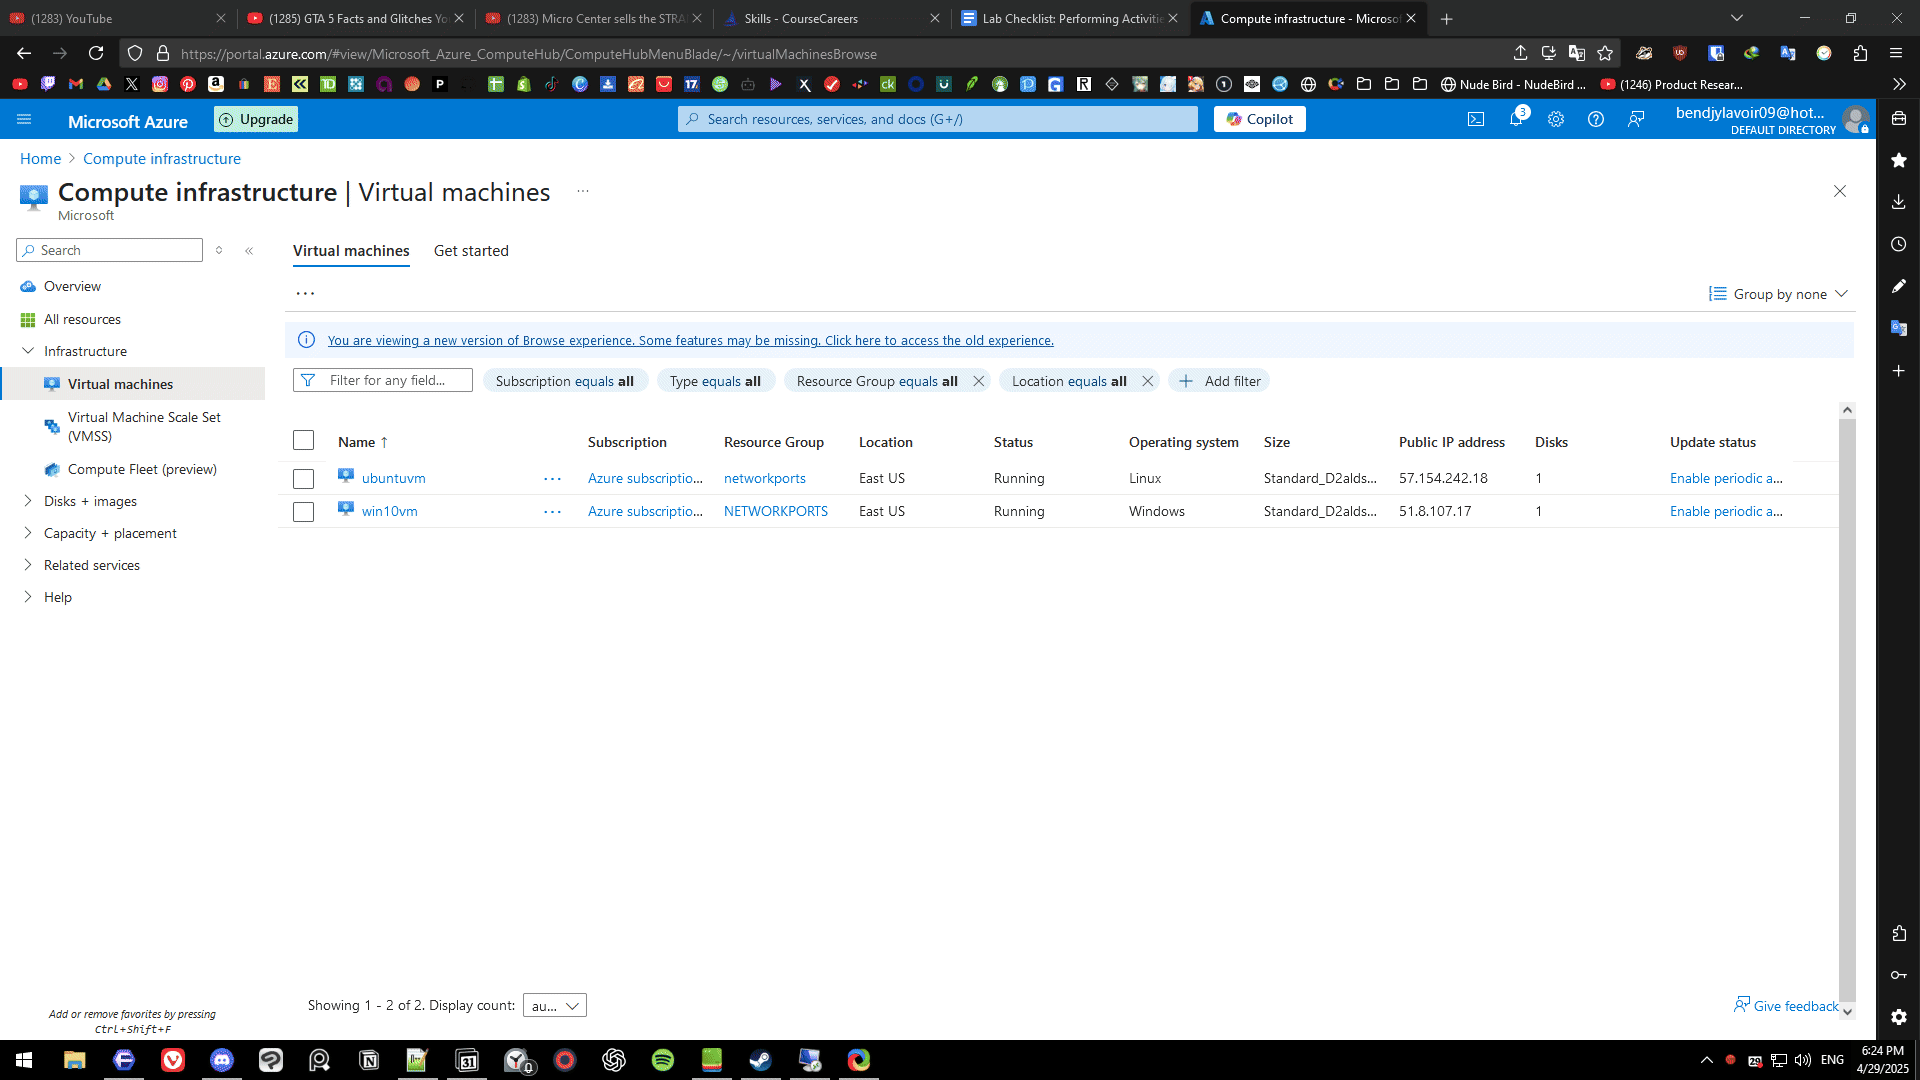Open networkports resource group link
This screenshot has height=1080, width=1920.
(765, 478)
